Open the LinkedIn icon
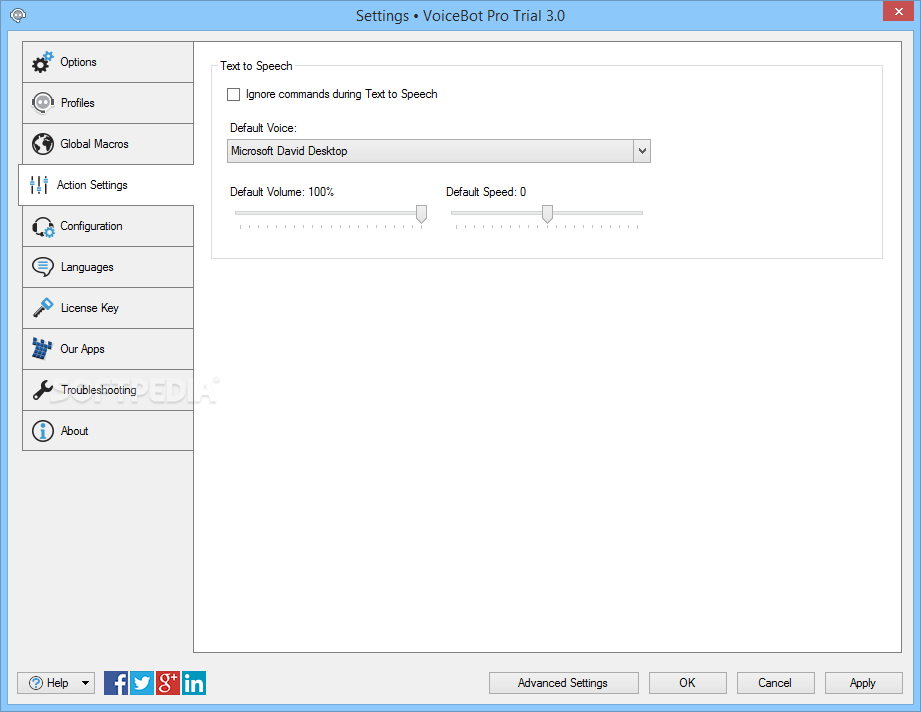Viewport: 921px width, 712px height. tap(194, 683)
